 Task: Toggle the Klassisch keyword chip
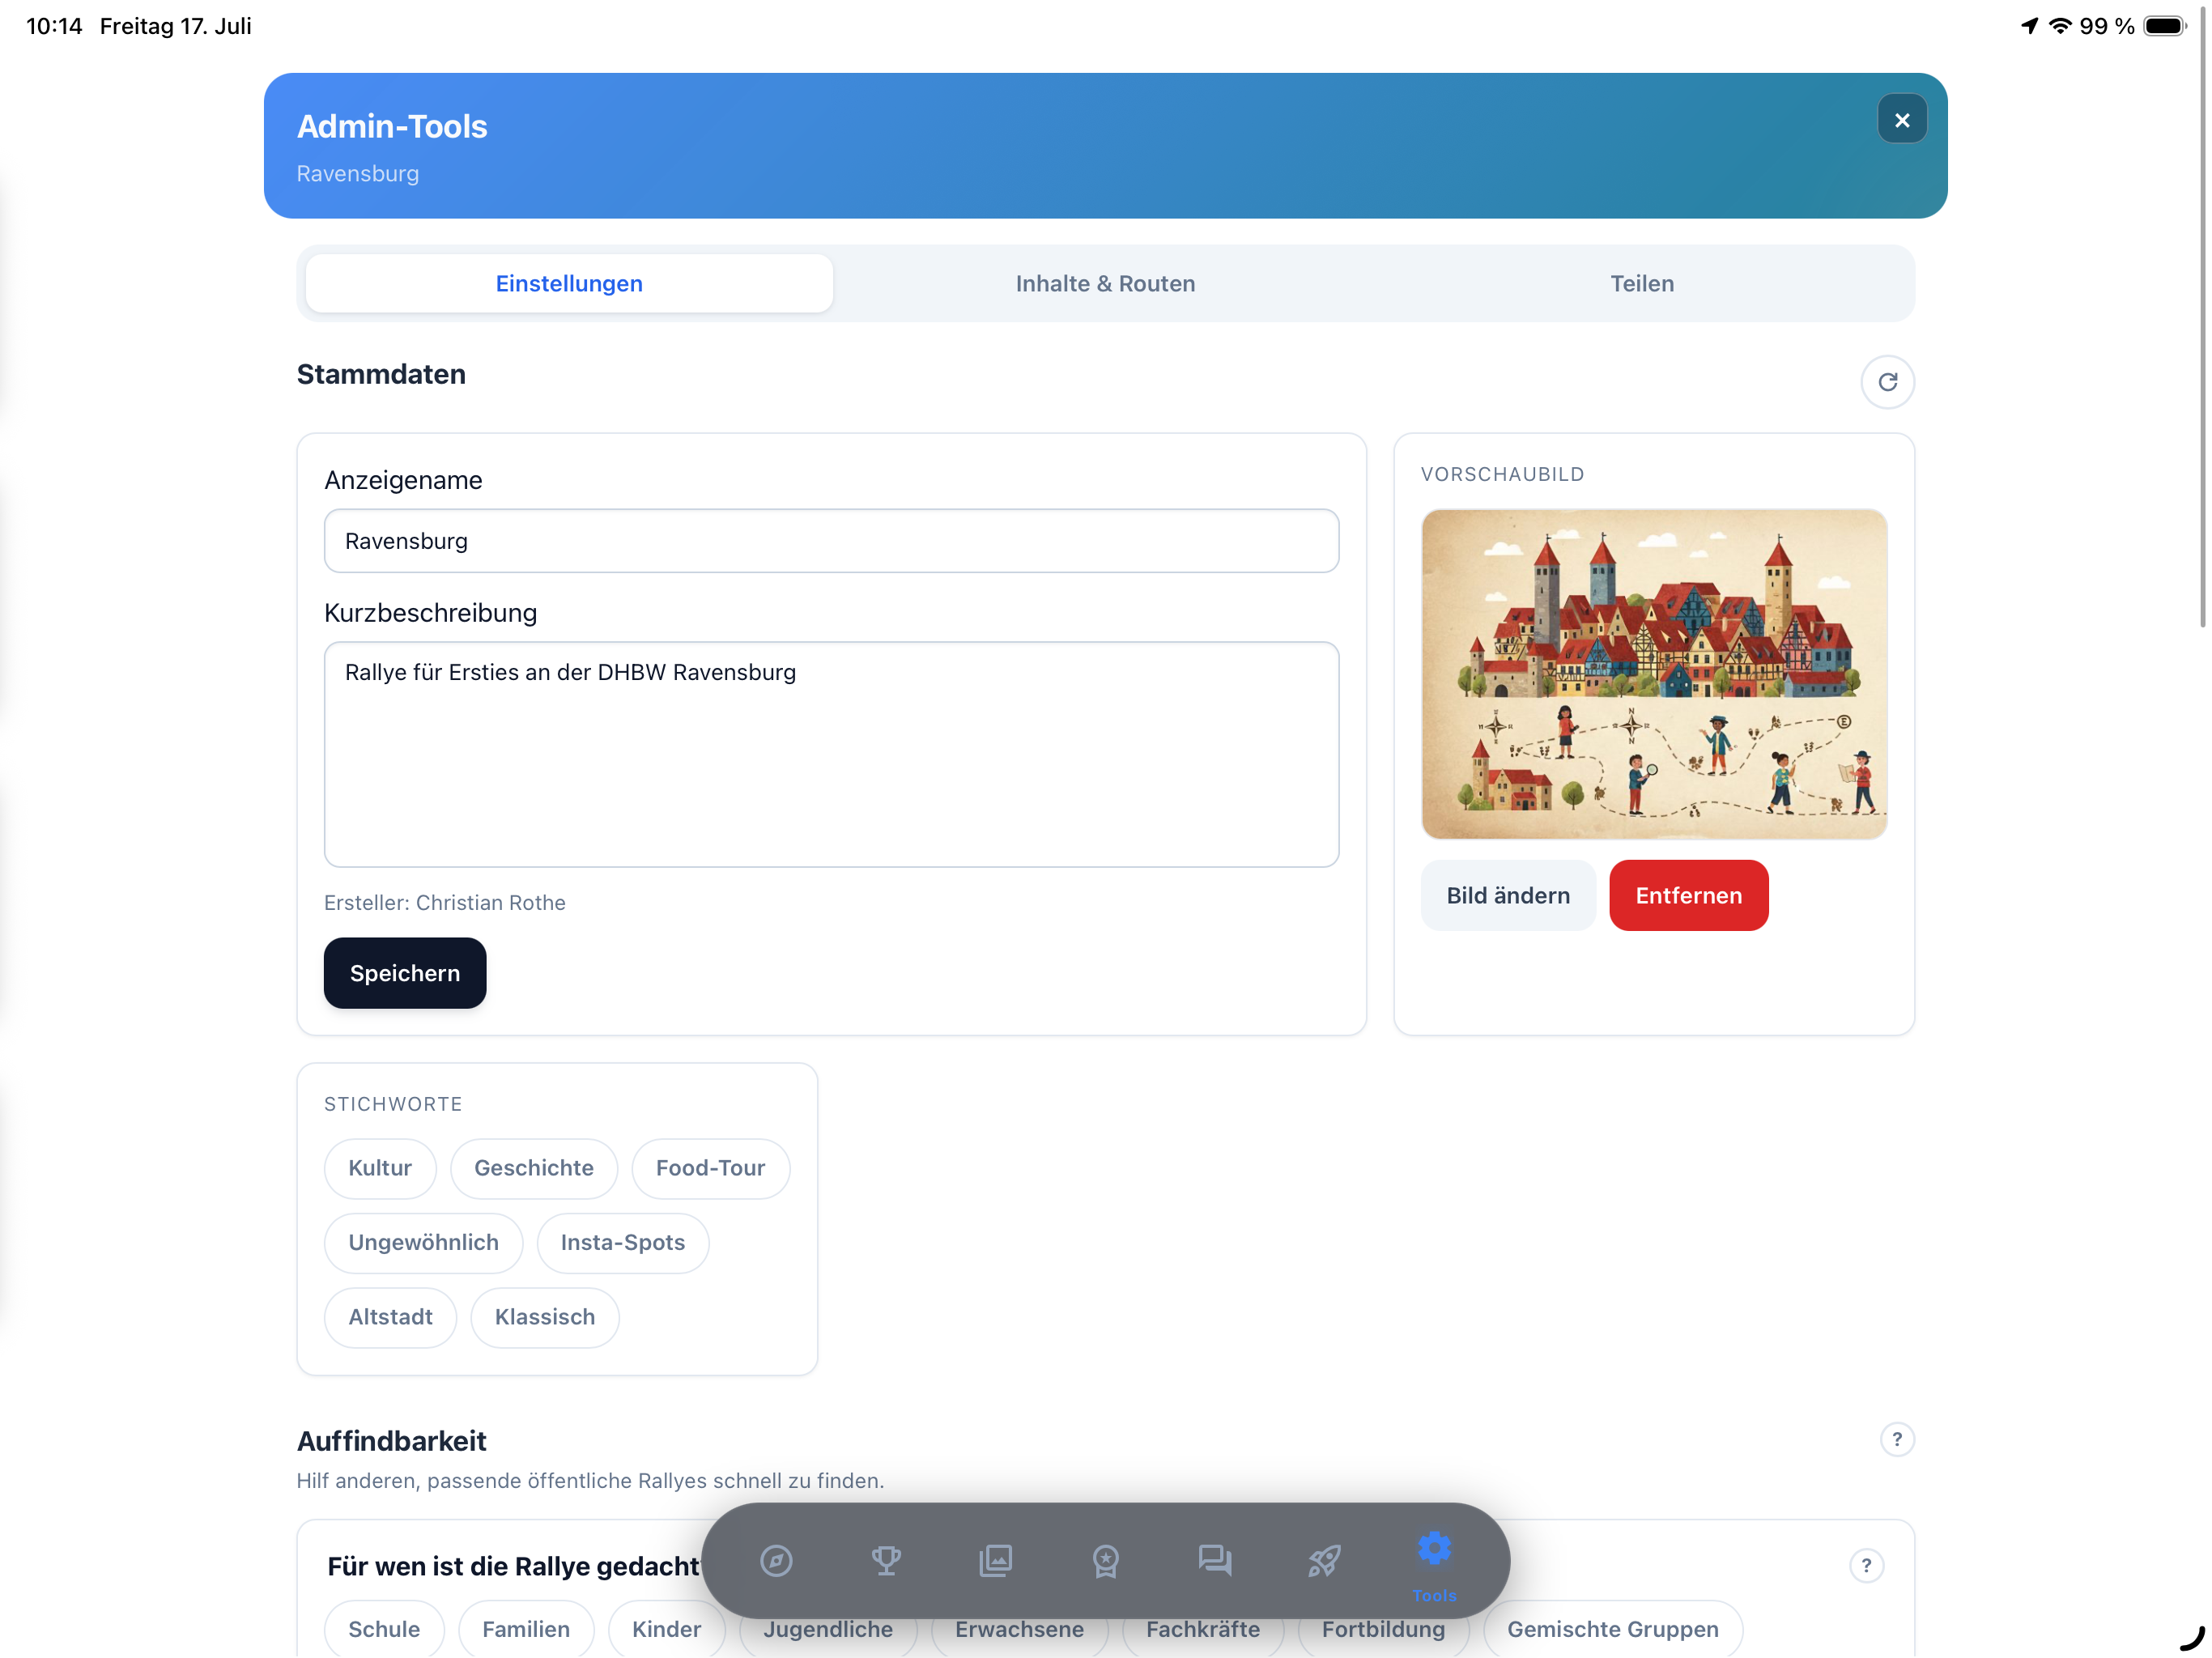coord(545,1317)
